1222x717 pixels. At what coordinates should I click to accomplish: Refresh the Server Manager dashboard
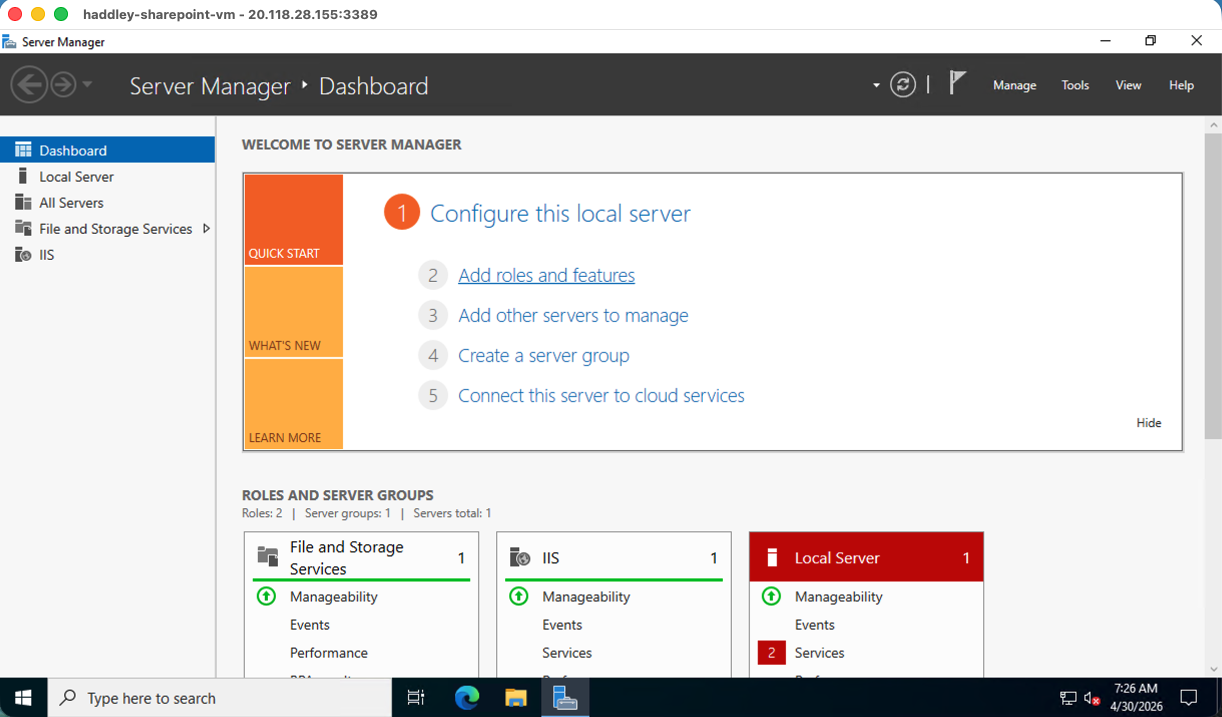click(x=903, y=85)
